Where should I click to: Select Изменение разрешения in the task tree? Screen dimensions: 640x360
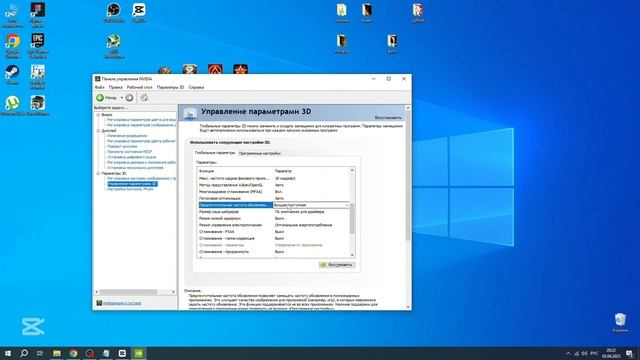click(x=127, y=136)
